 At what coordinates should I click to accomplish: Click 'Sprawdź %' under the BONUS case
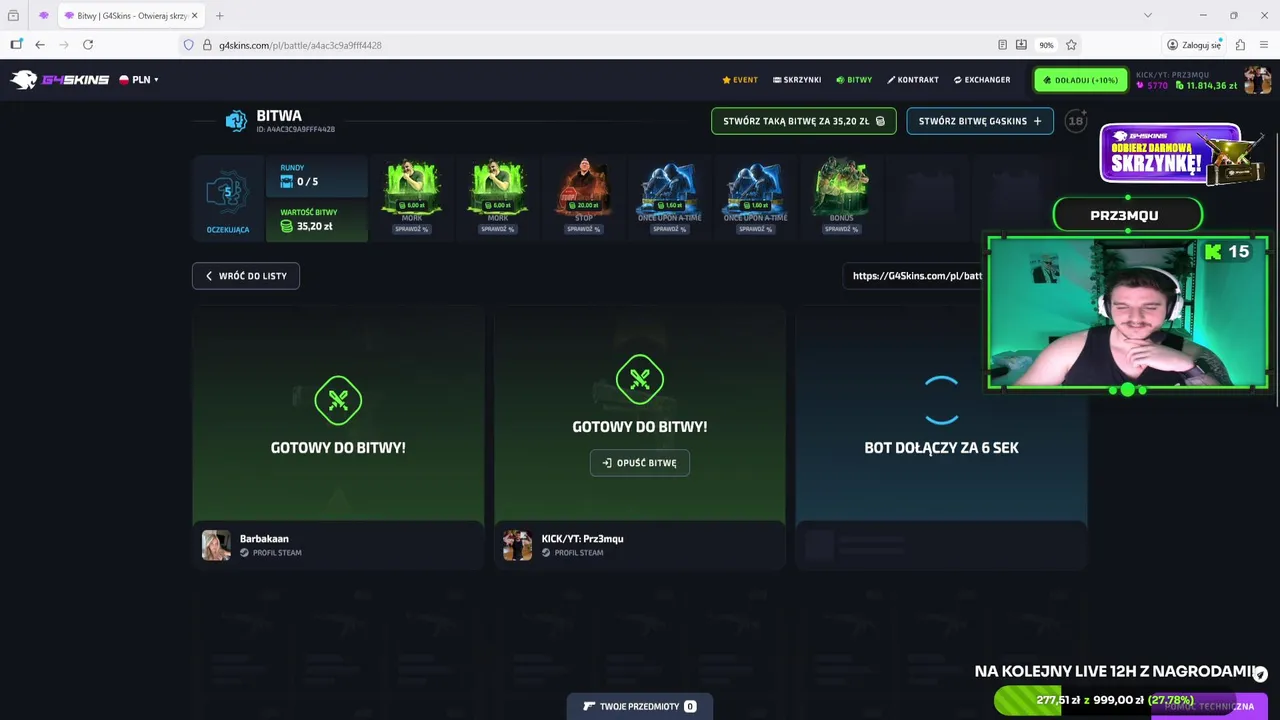[841, 229]
